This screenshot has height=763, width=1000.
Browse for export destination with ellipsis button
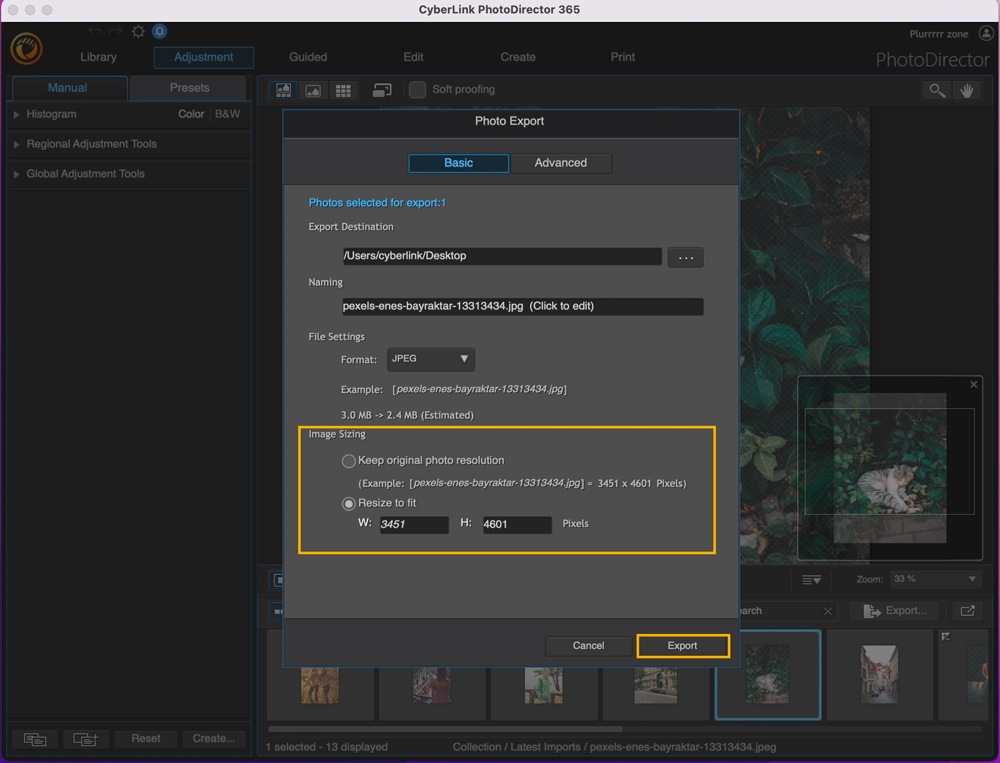[x=686, y=257]
